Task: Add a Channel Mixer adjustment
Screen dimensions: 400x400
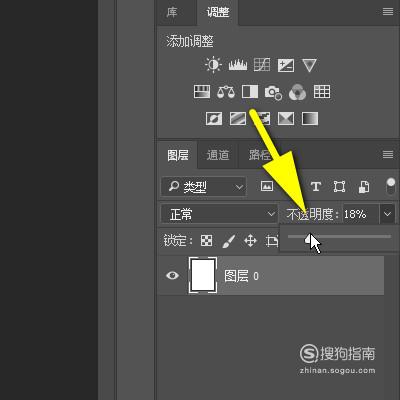Action: 297,92
